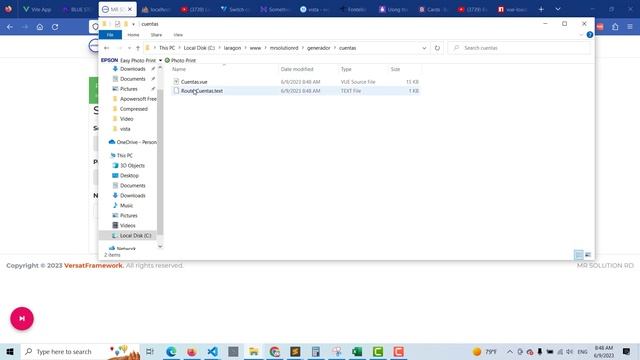Open Visual Studio Code from taskbar

(x=212, y=351)
